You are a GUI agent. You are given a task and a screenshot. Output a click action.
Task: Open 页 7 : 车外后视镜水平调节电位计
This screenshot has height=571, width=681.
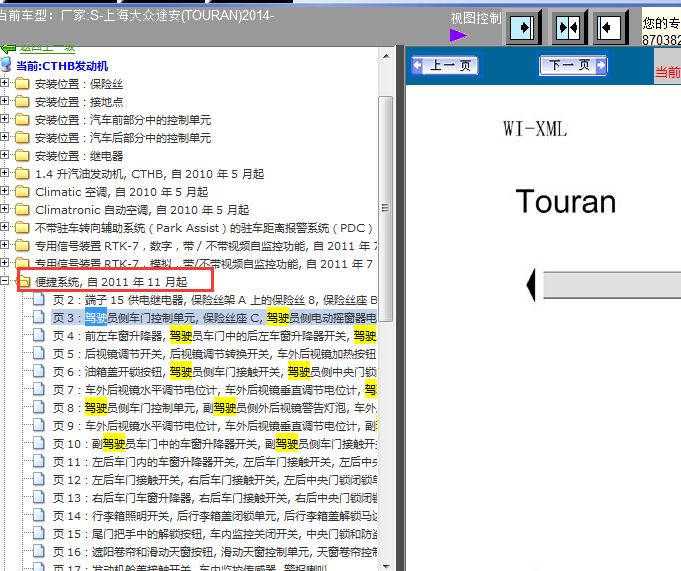pos(215,390)
